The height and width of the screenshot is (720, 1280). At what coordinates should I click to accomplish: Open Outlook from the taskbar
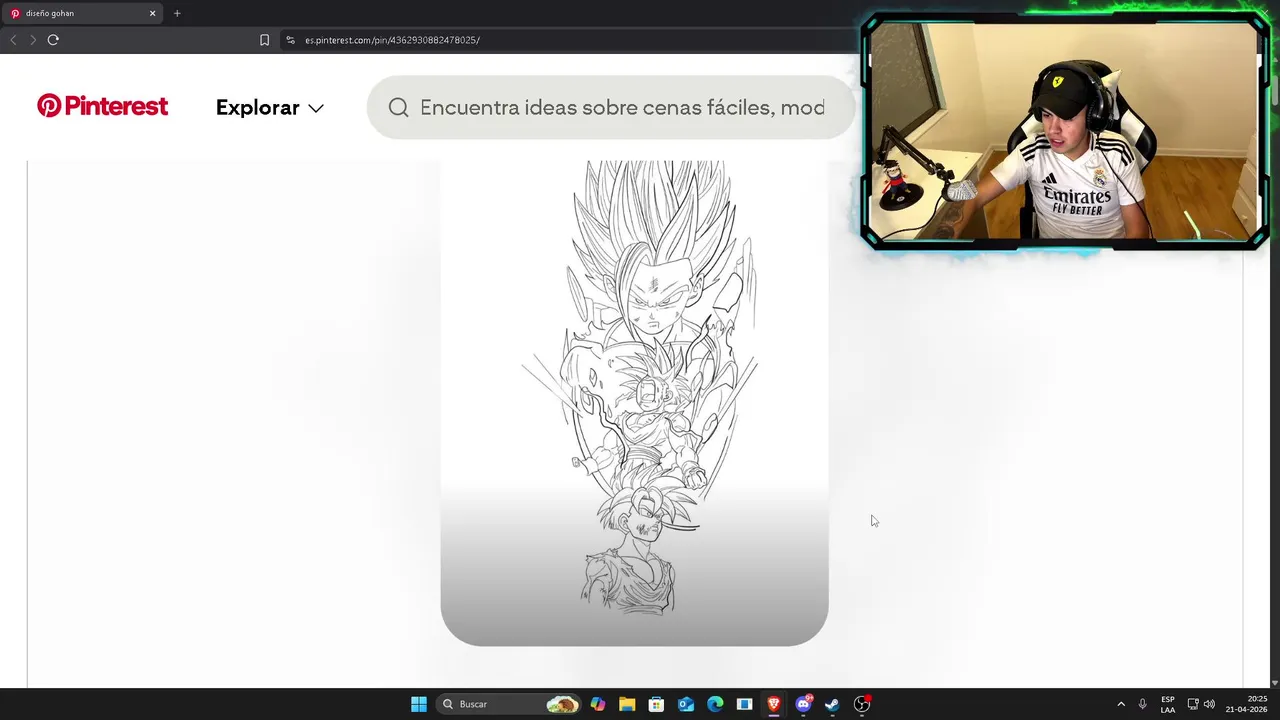tap(686, 704)
